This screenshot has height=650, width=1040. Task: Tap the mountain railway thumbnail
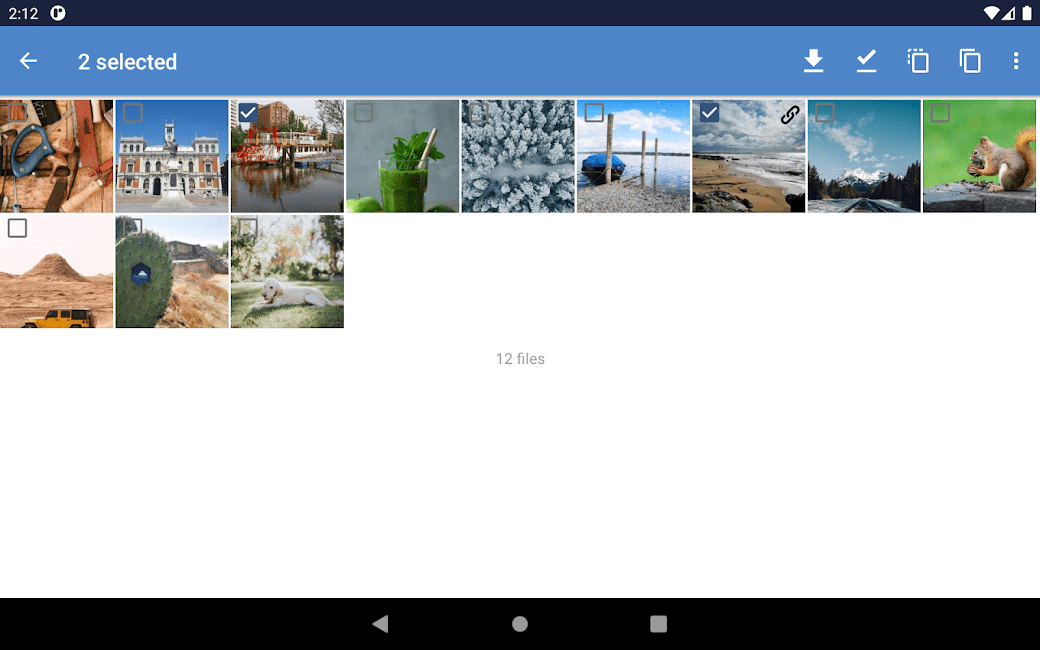[x=864, y=157]
